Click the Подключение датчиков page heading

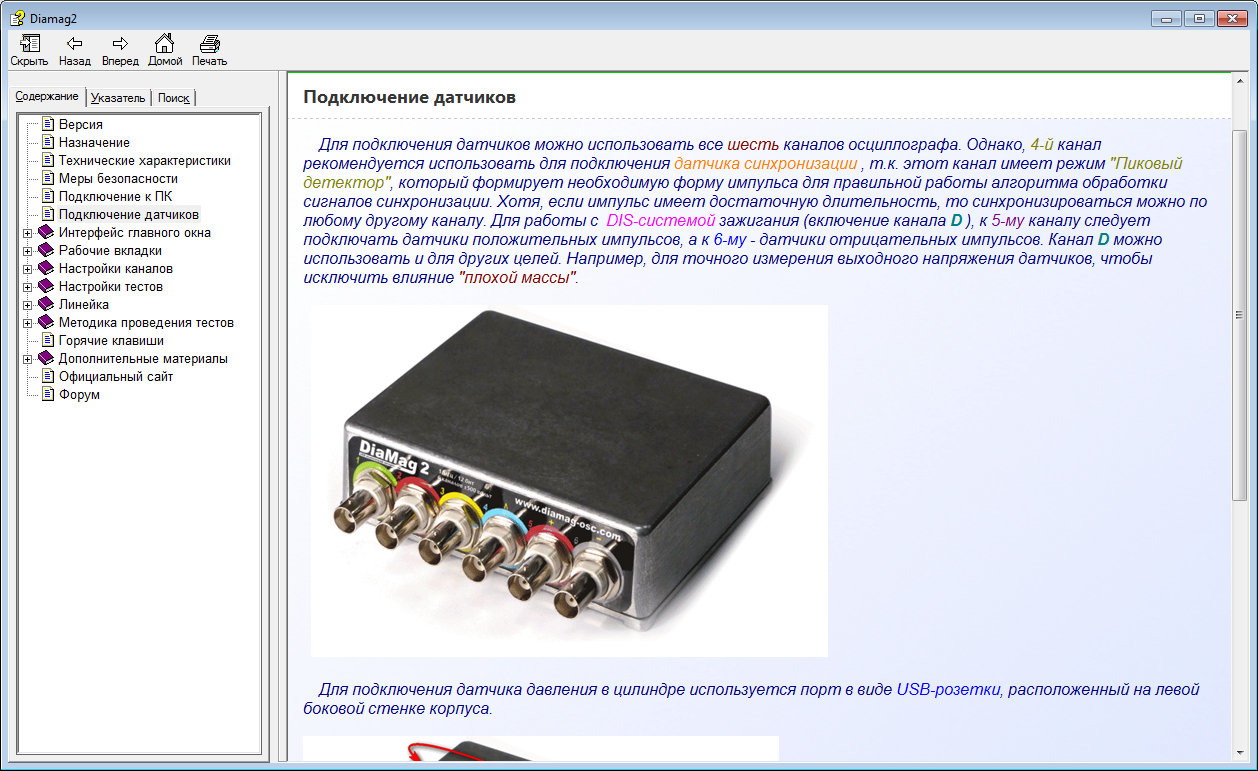click(409, 98)
